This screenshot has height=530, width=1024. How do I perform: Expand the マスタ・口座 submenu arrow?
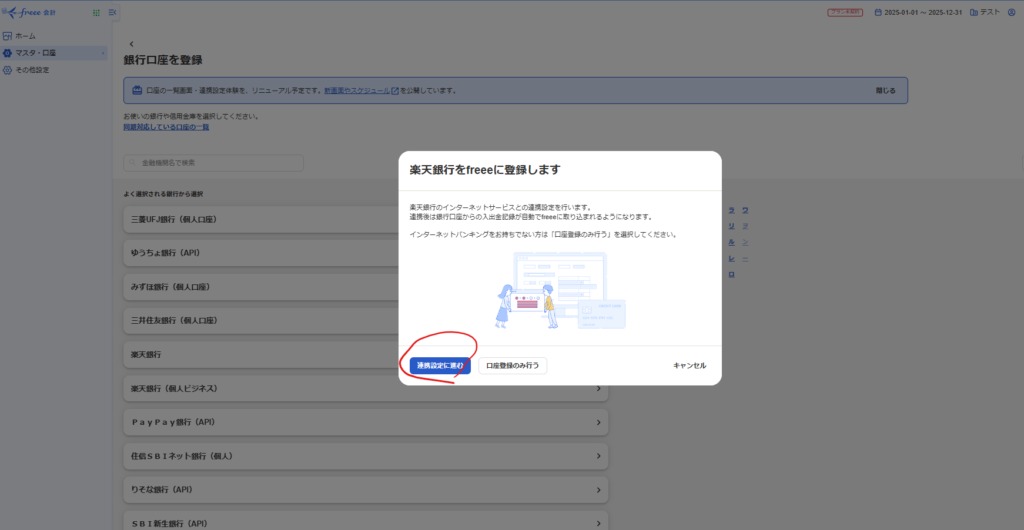click(103, 53)
